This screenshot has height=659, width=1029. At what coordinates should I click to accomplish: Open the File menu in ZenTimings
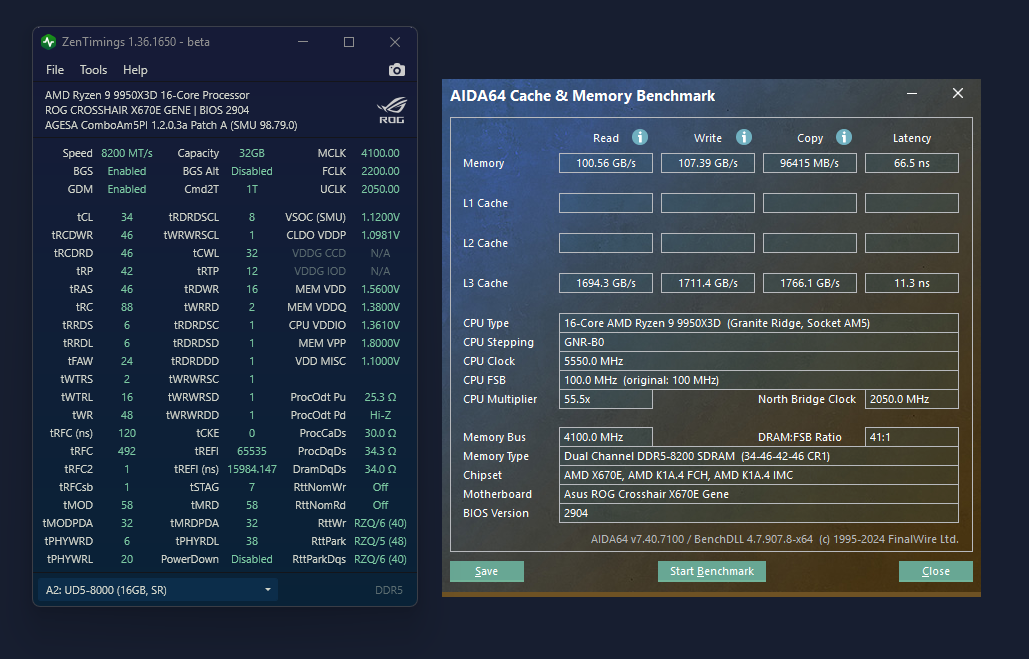55,70
